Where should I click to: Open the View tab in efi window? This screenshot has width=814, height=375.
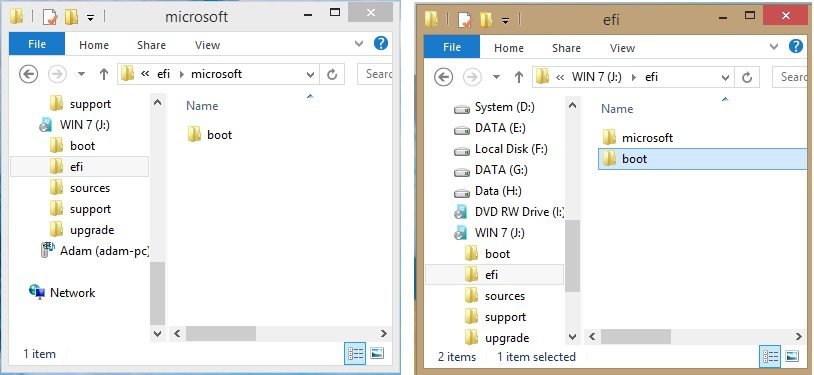click(x=622, y=48)
